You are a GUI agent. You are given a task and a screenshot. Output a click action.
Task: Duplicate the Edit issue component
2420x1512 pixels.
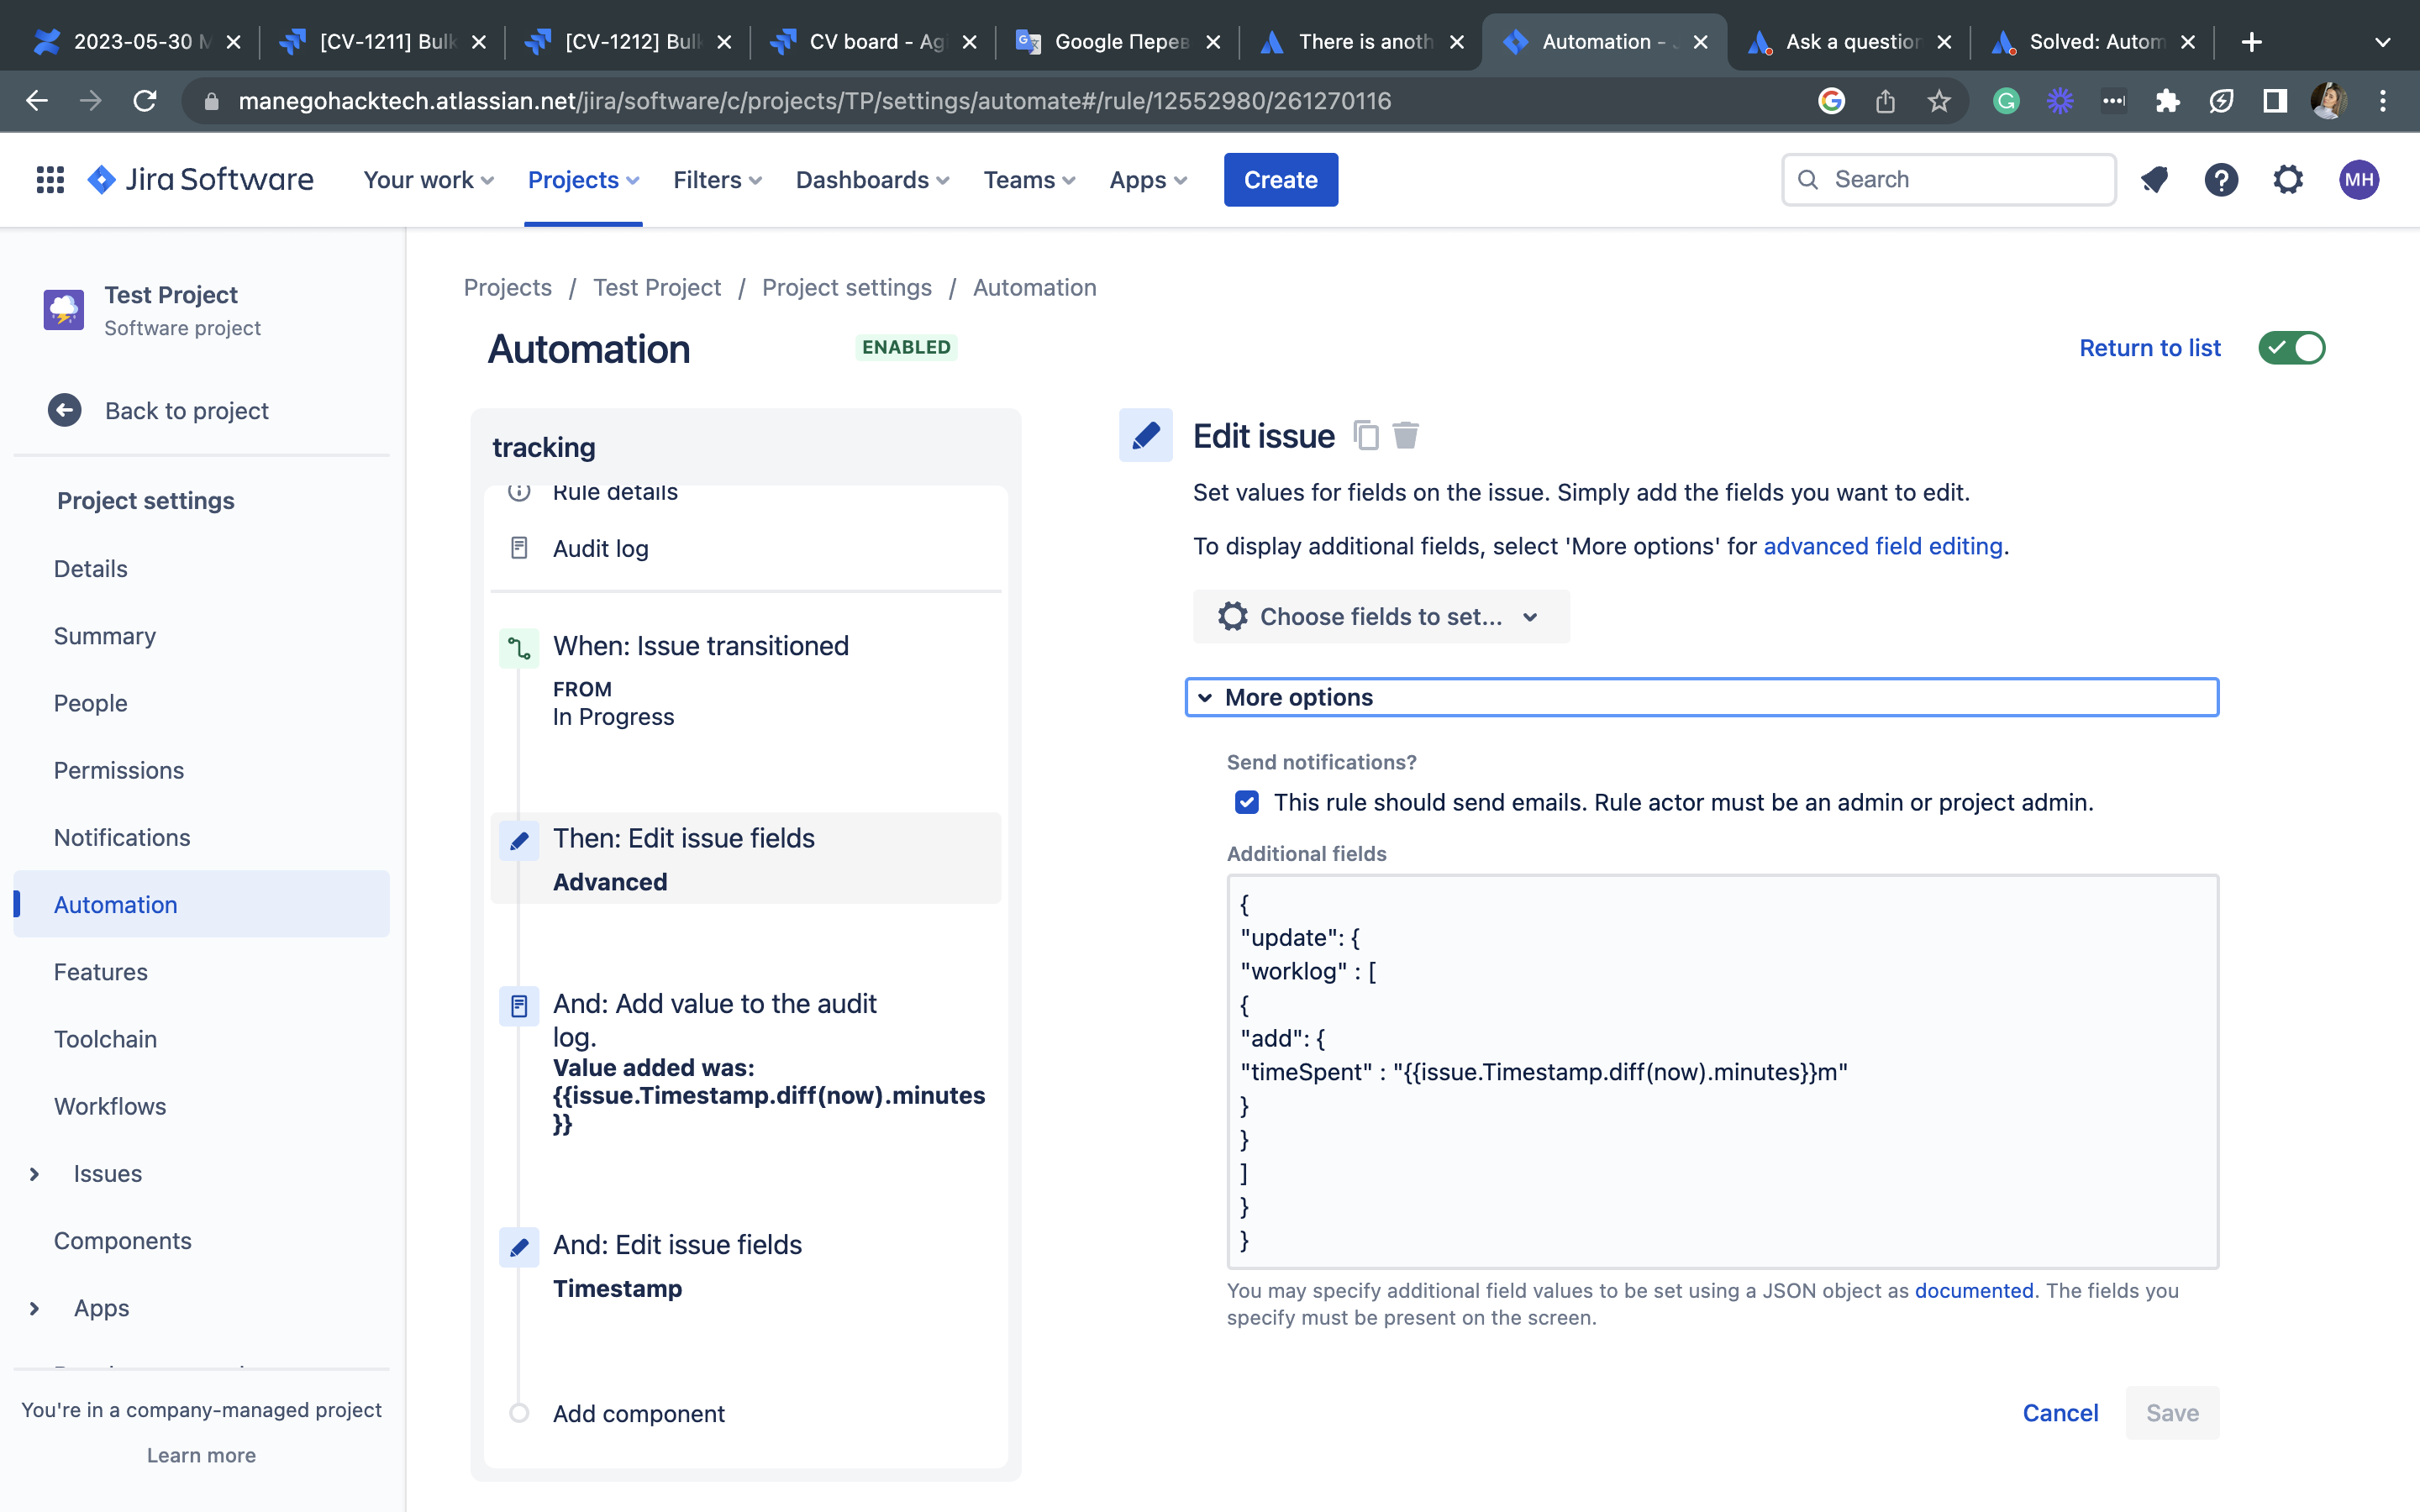(x=1366, y=436)
